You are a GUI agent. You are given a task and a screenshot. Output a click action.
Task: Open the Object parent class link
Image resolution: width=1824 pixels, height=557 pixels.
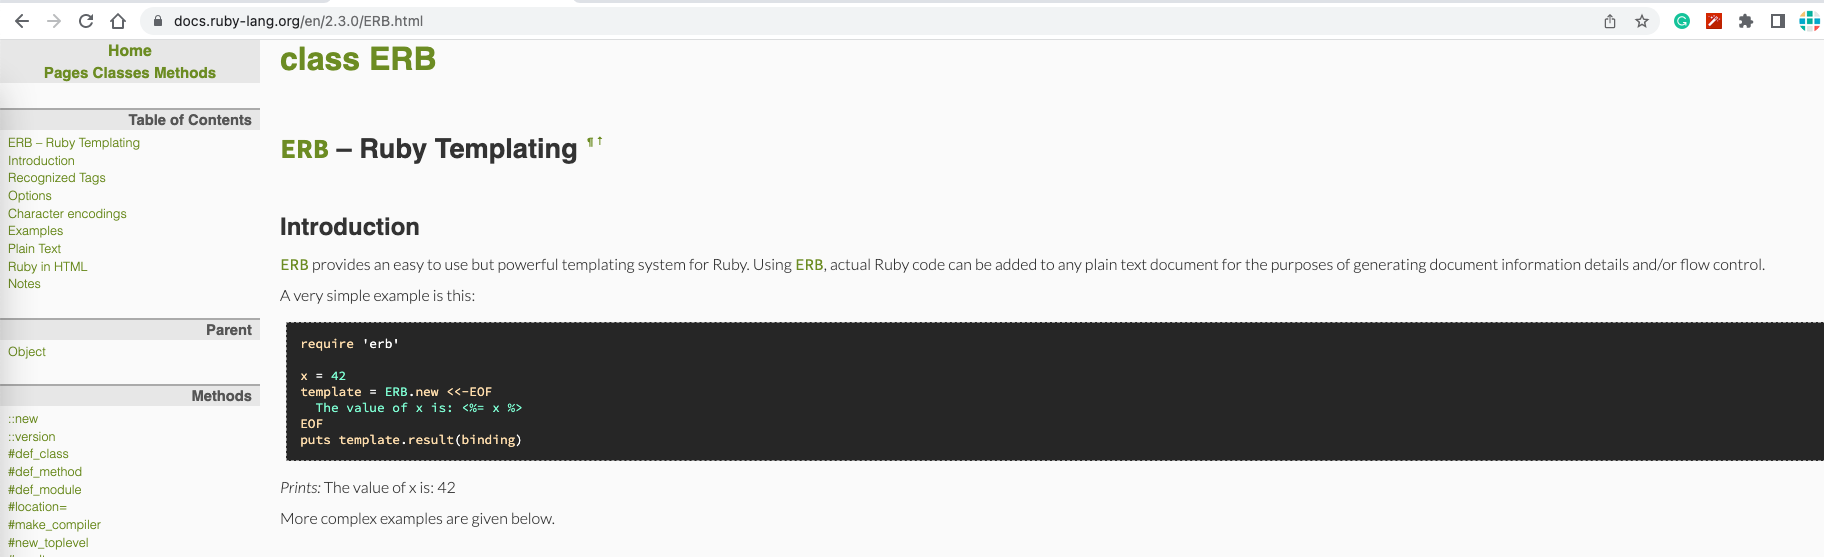(x=27, y=352)
